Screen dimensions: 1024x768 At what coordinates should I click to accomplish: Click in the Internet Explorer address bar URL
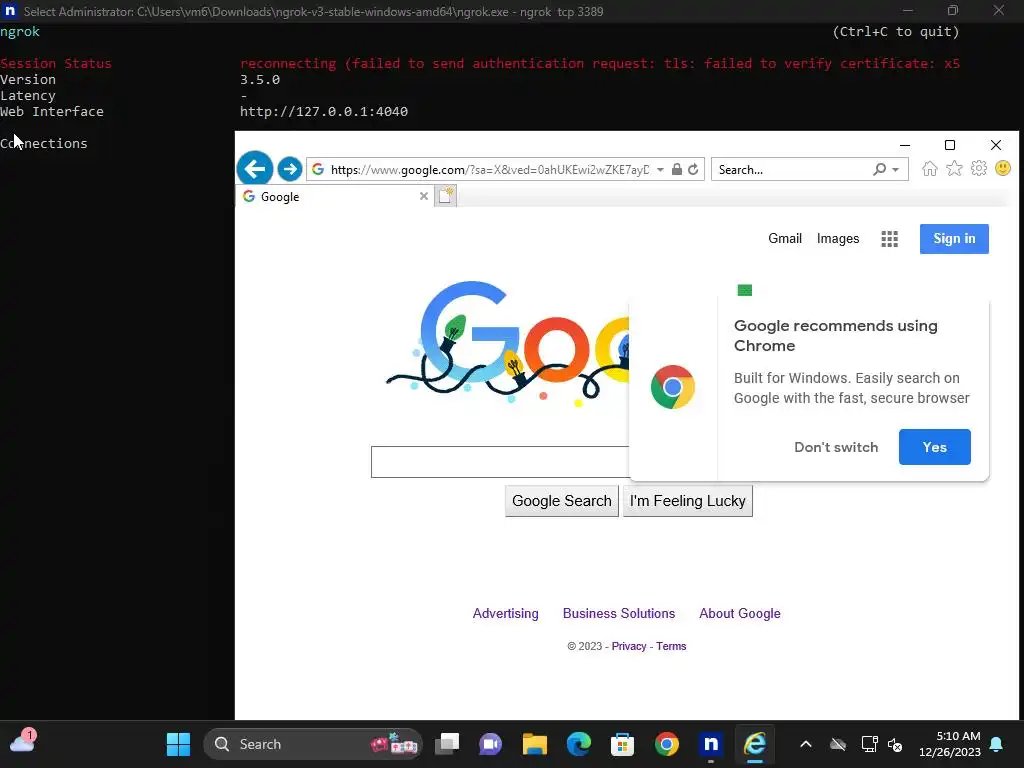click(x=490, y=170)
